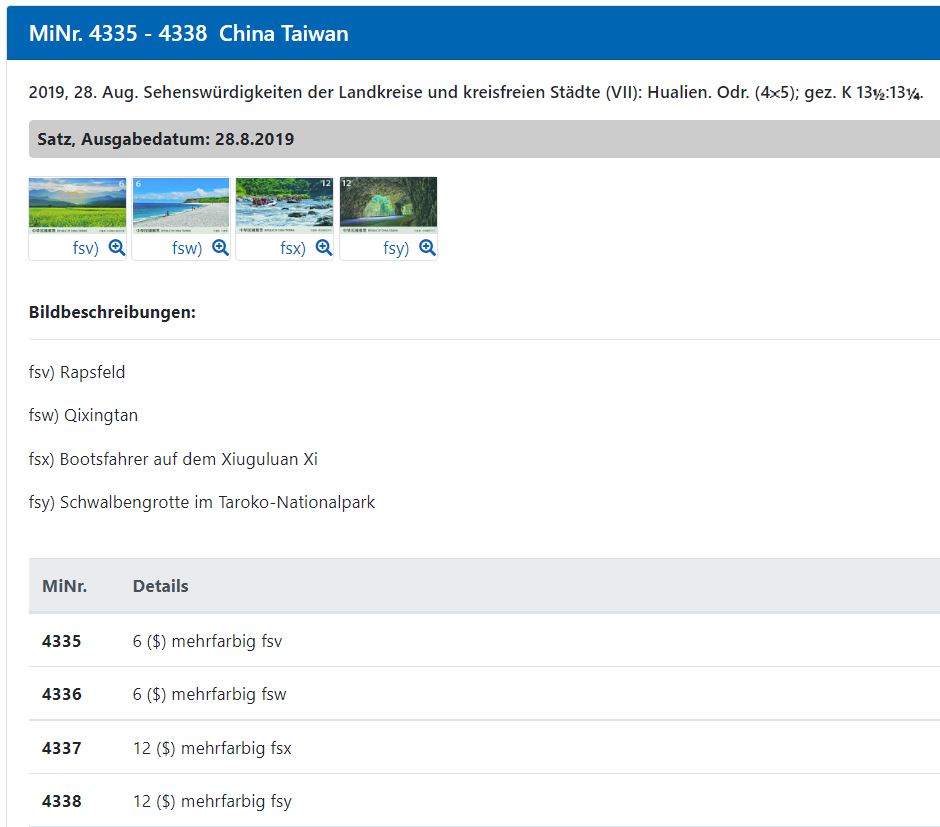This screenshot has height=827, width=940.
Task: Enlarge stamp fsx) using the magnifier icon
Action: 324,248
